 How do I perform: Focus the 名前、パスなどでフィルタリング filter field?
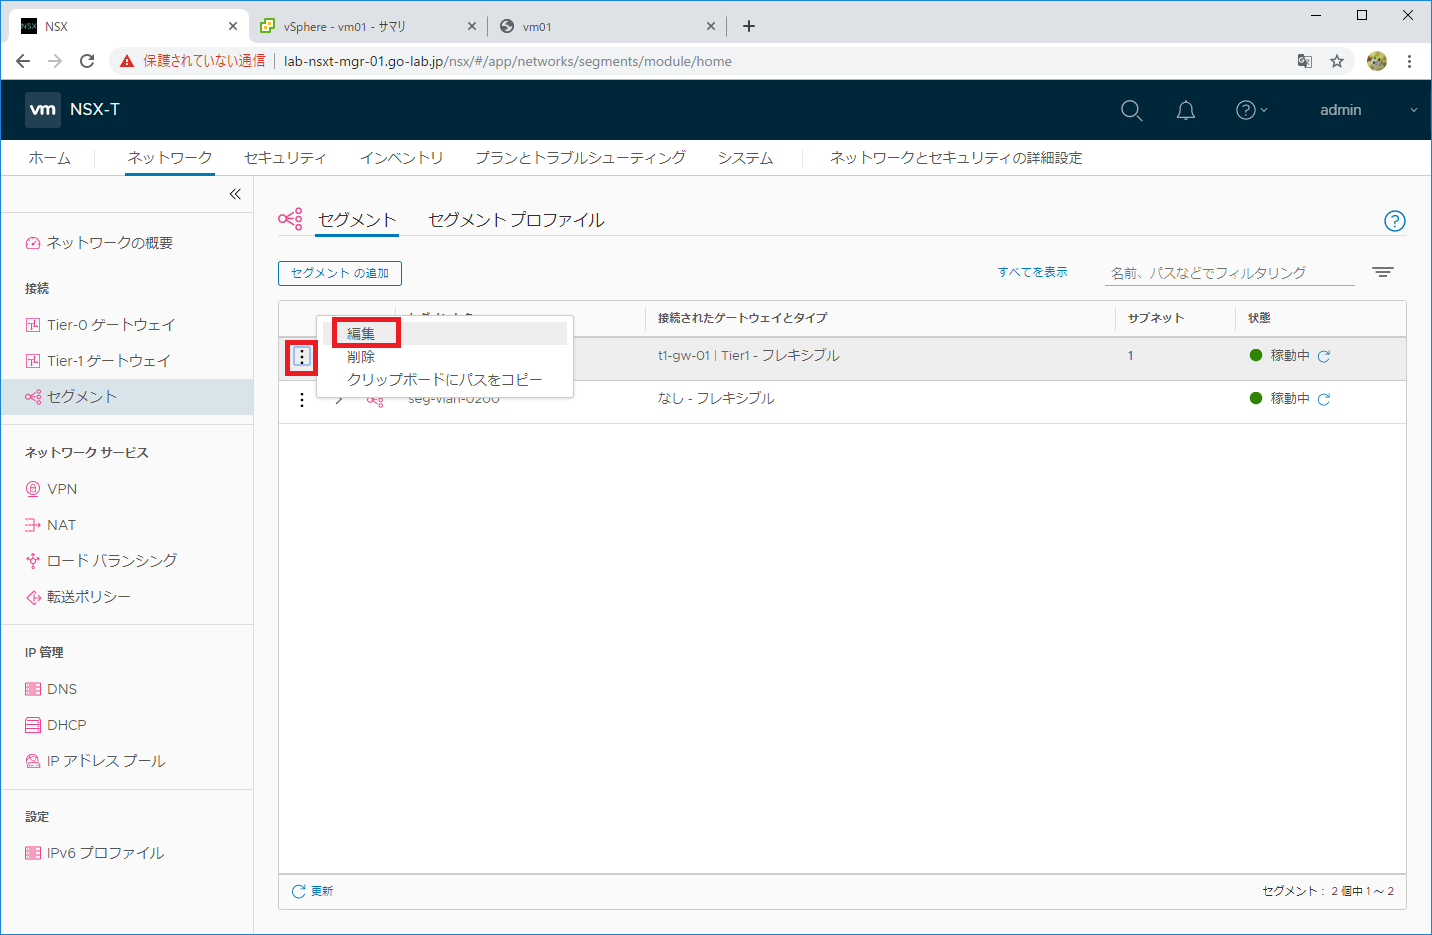[x=1229, y=273]
